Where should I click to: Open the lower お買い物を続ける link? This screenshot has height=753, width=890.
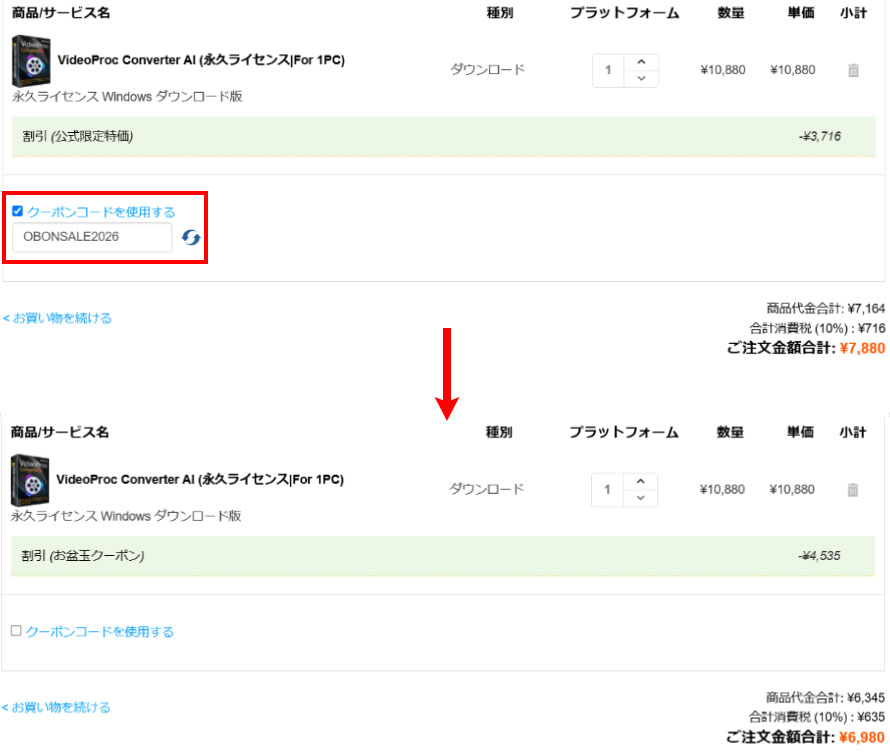coord(56,707)
